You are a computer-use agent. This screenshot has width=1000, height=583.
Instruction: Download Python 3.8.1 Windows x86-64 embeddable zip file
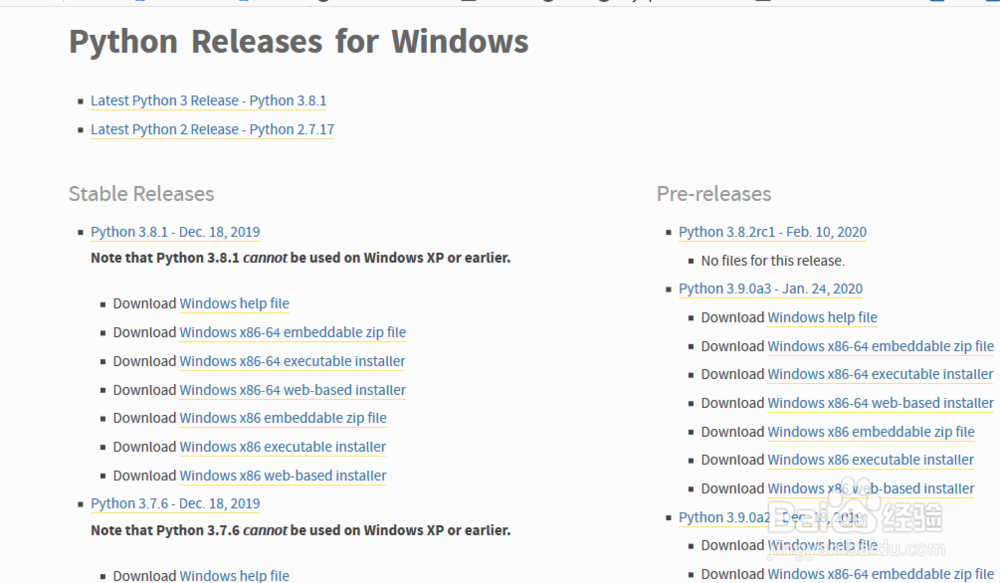pos(293,332)
